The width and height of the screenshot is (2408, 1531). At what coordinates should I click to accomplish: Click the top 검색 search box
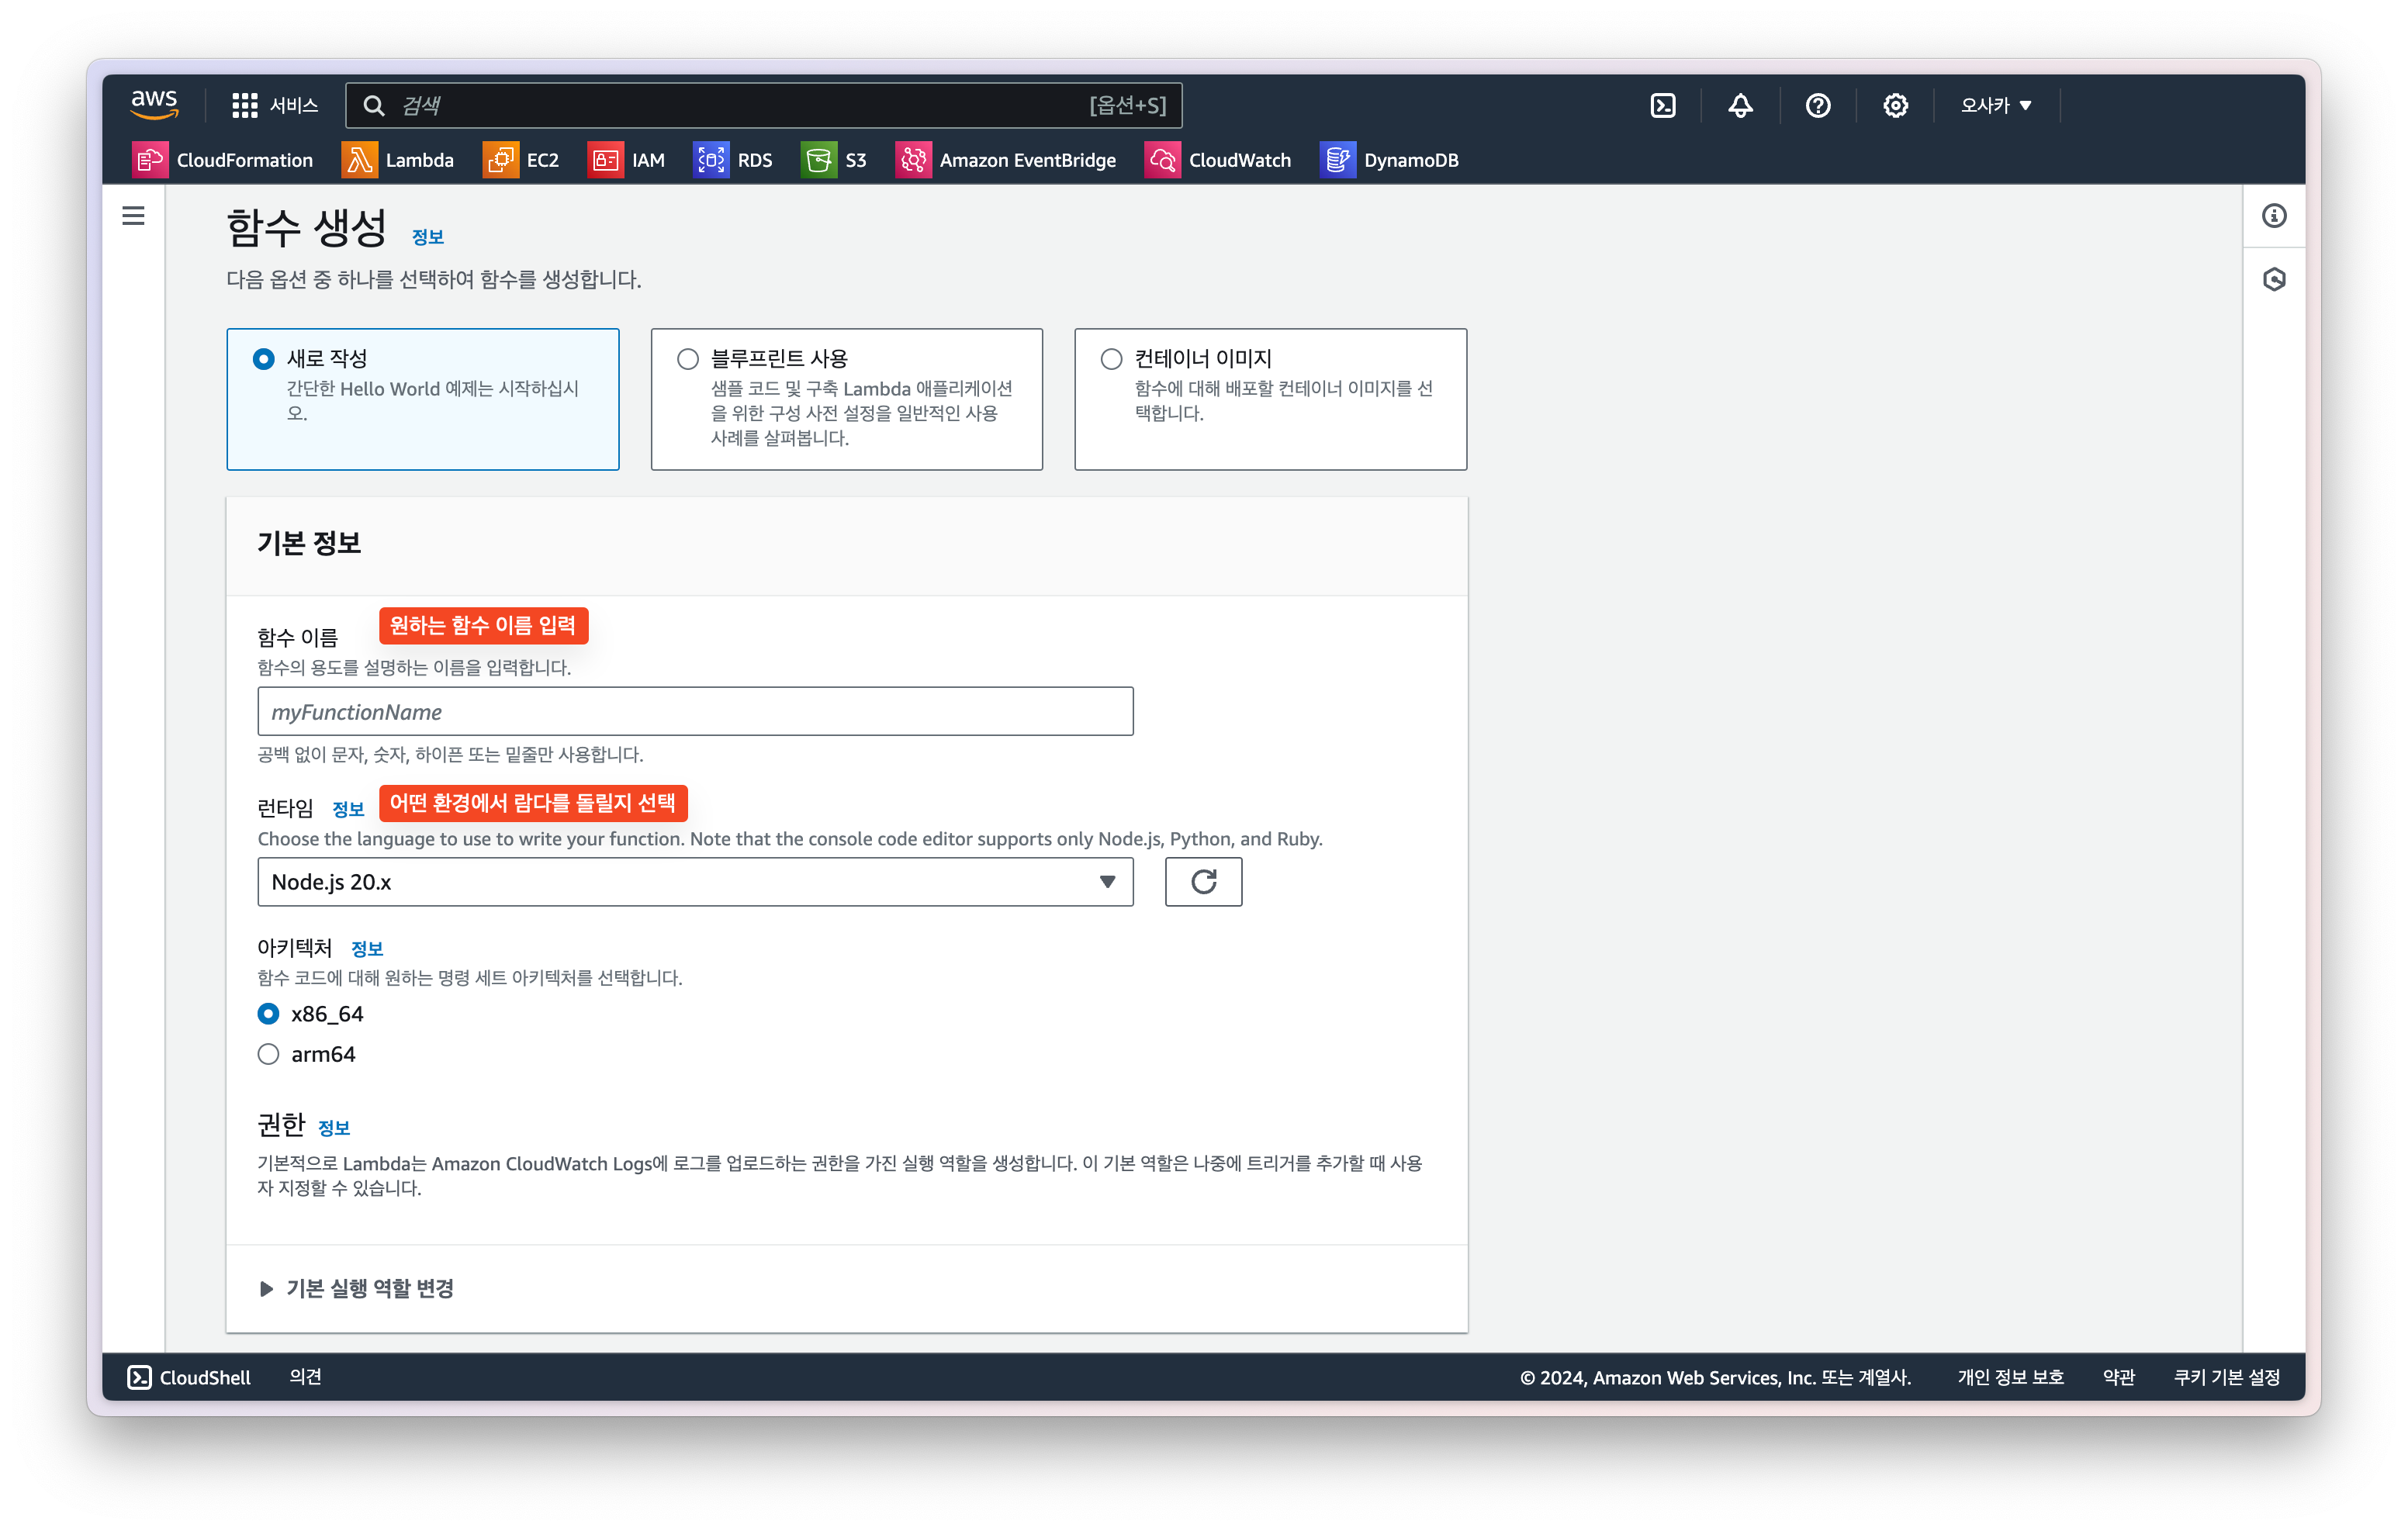click(x=764, y=105)
